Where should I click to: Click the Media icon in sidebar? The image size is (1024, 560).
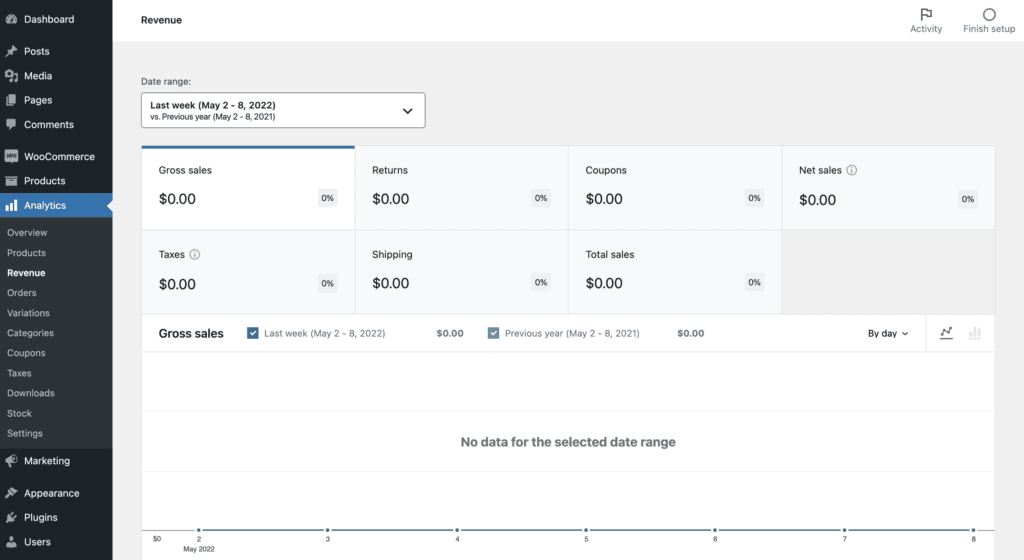tap(11, 76)
